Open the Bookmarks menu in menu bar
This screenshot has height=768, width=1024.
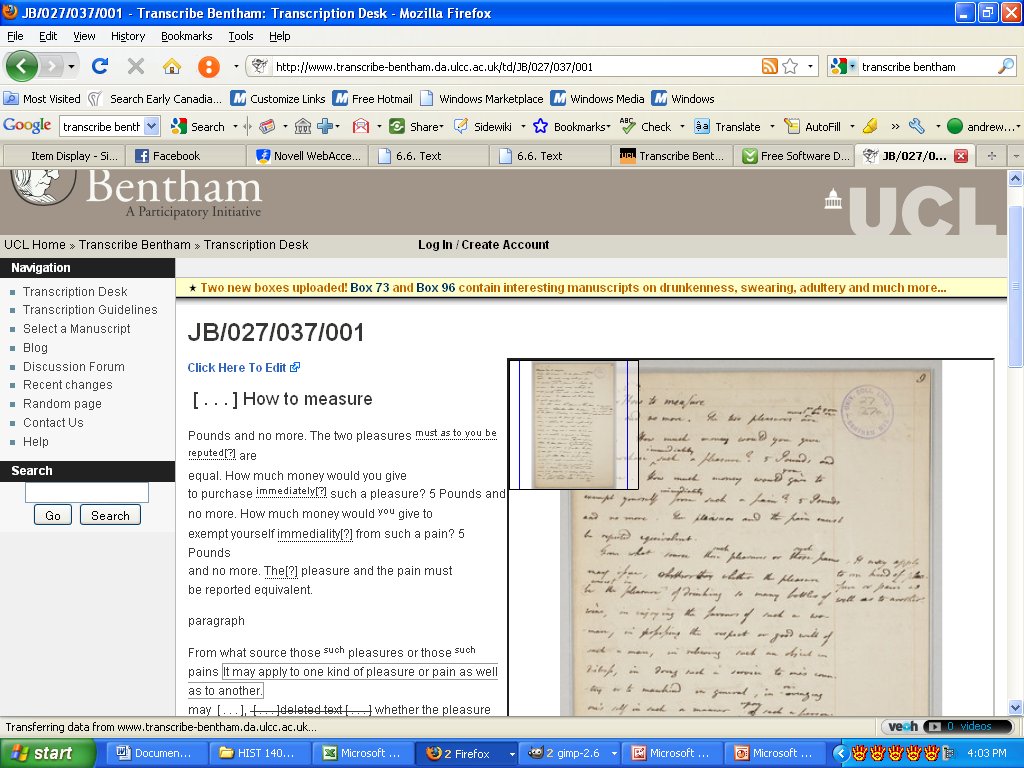[186, 36]
